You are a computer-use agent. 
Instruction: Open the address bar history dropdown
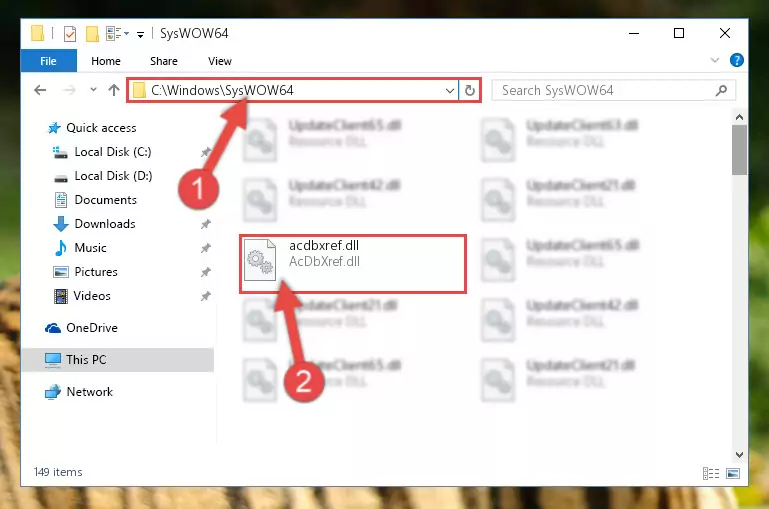(x=449, y=90)
